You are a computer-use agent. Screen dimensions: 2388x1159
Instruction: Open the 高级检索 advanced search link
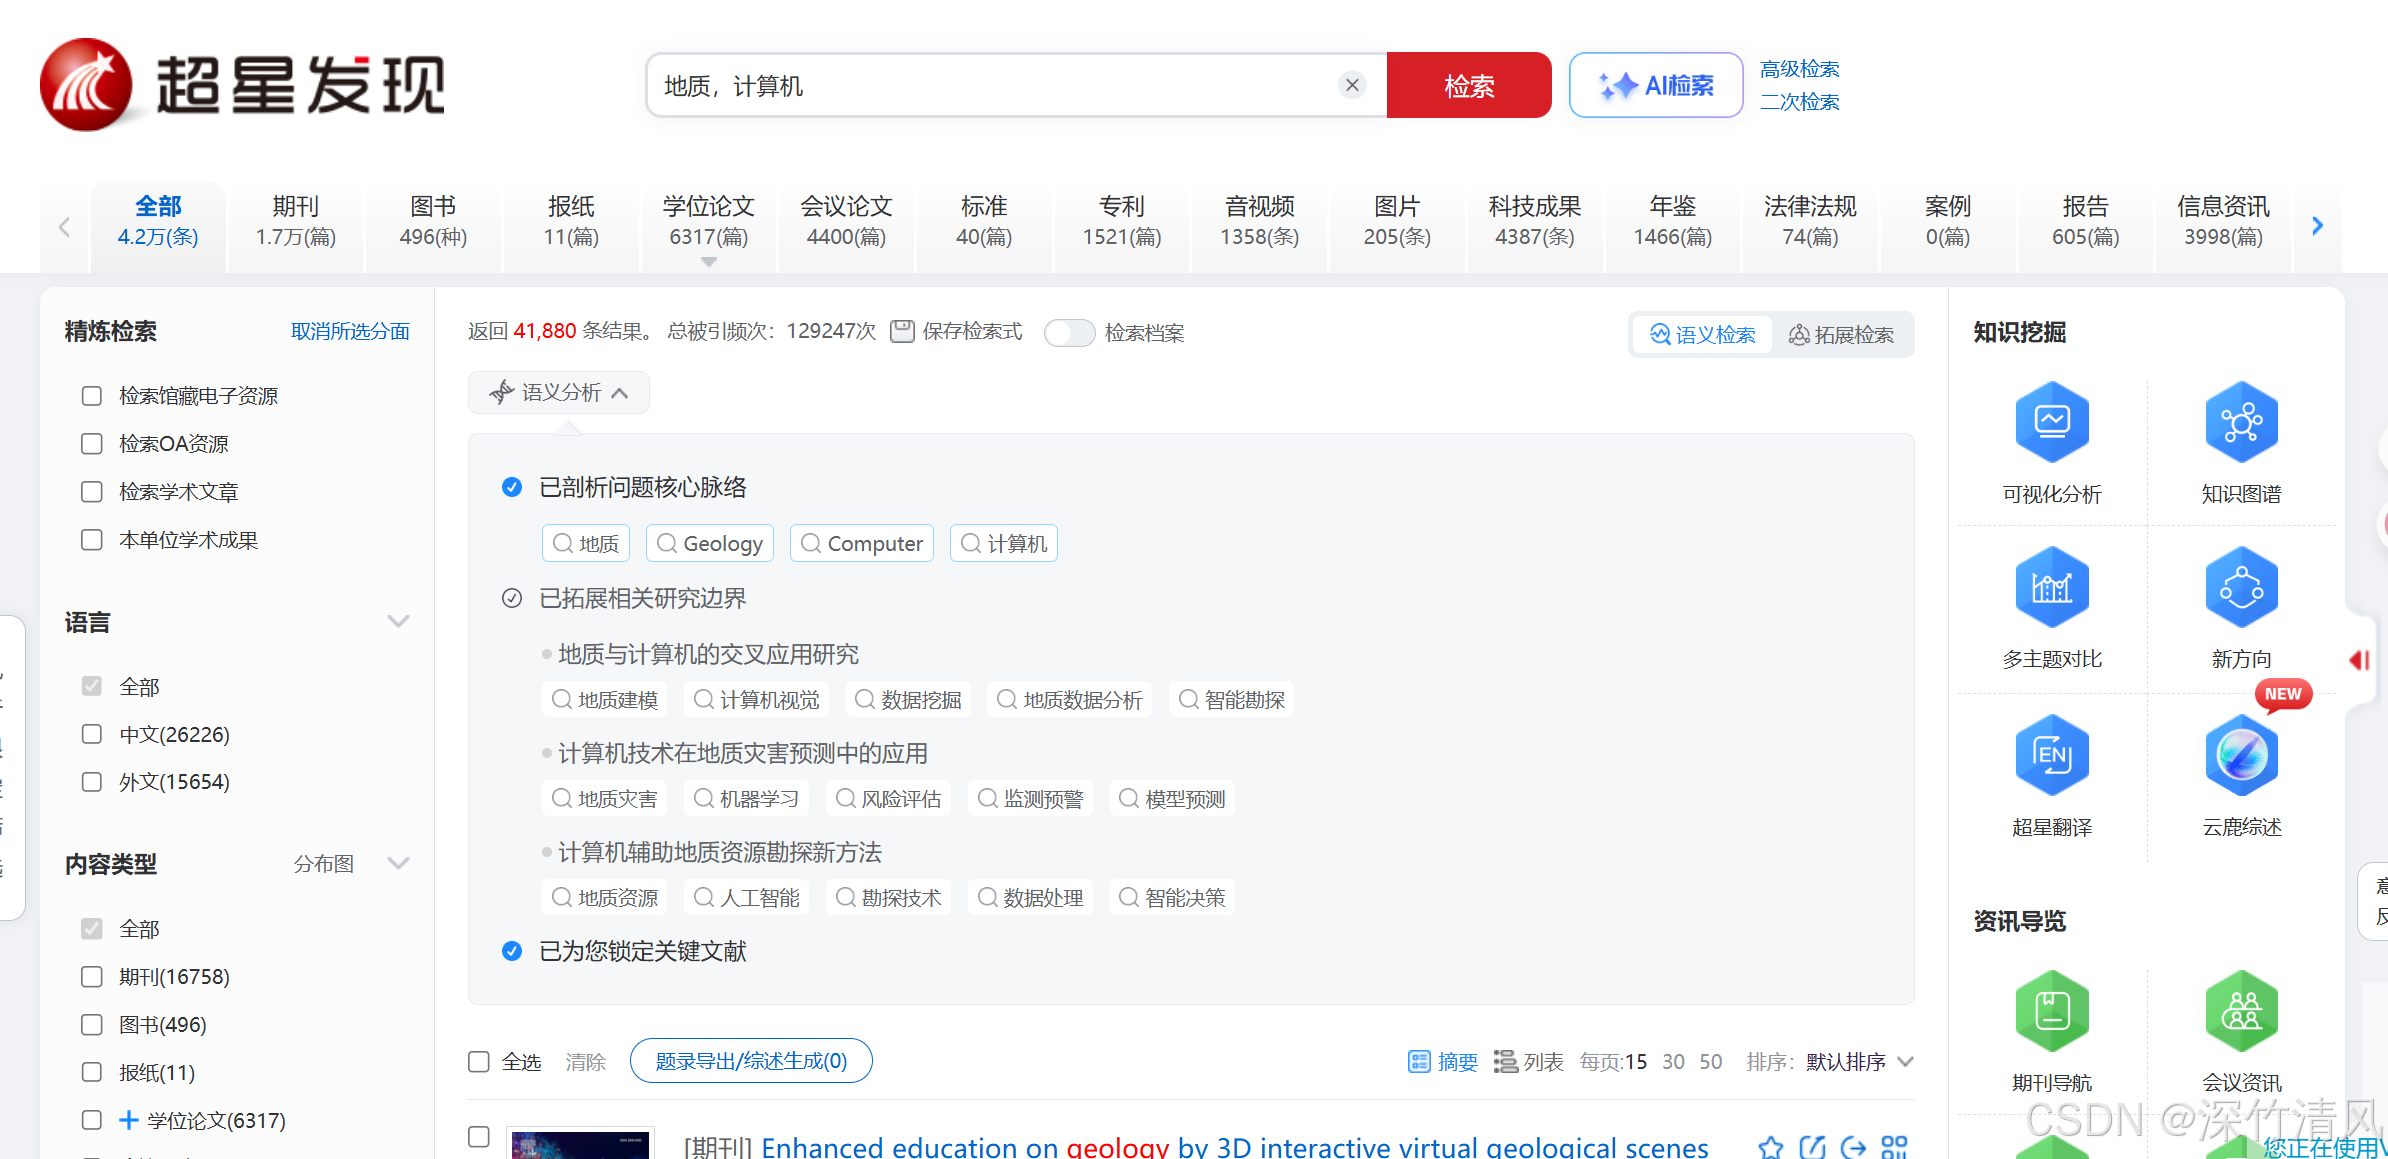point(1799,69)
